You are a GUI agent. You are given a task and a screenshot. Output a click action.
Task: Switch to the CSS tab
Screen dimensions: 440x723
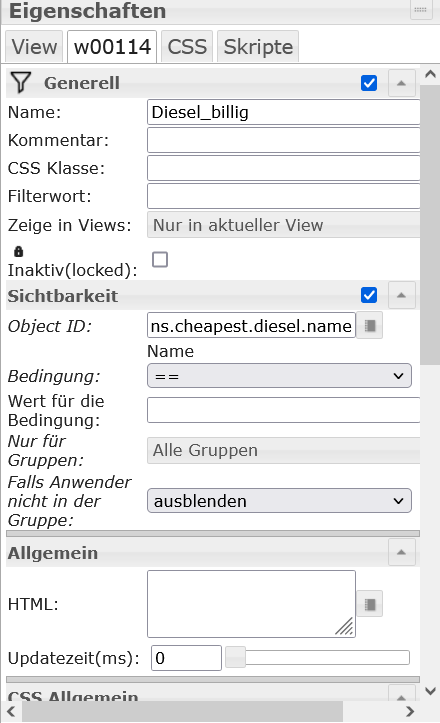(187, 47)
